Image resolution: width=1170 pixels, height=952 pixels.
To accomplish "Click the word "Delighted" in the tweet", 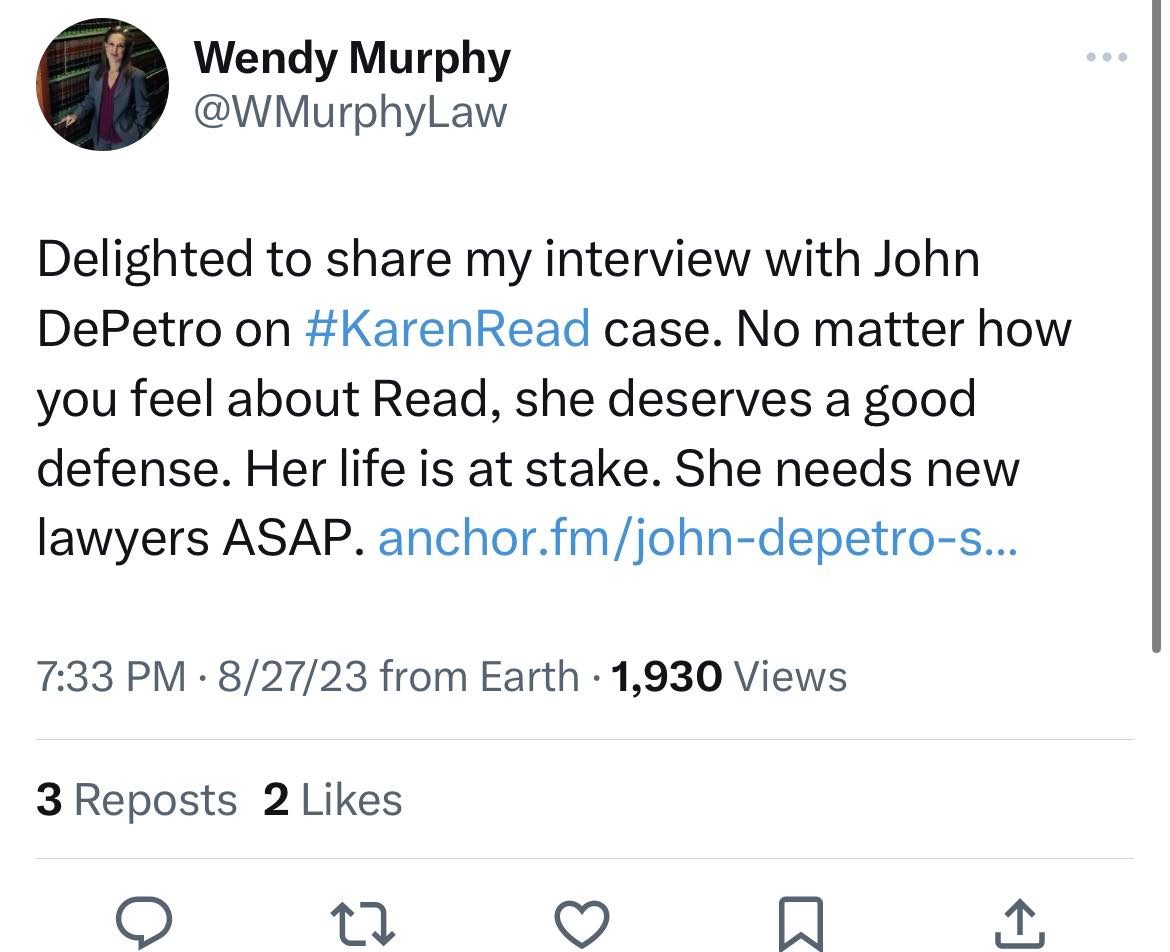I will [145, 259].
